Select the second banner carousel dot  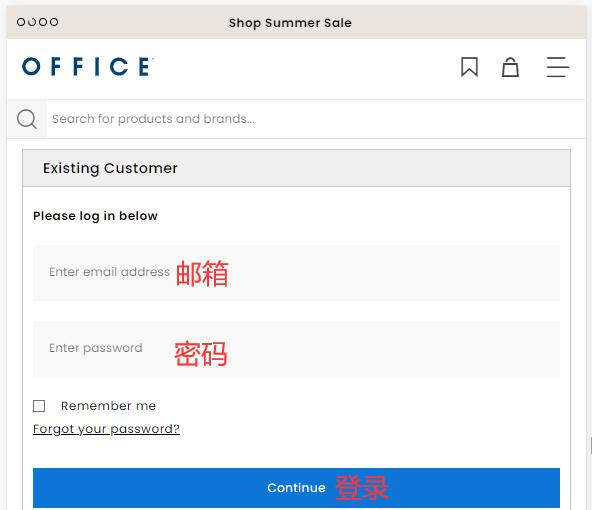click(x=32, y=22)
